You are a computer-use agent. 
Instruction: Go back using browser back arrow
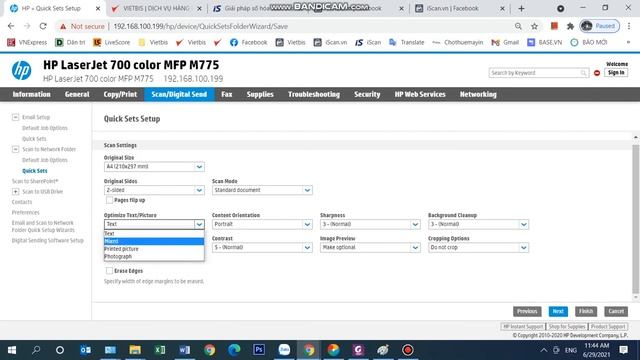tap(11, 26)
